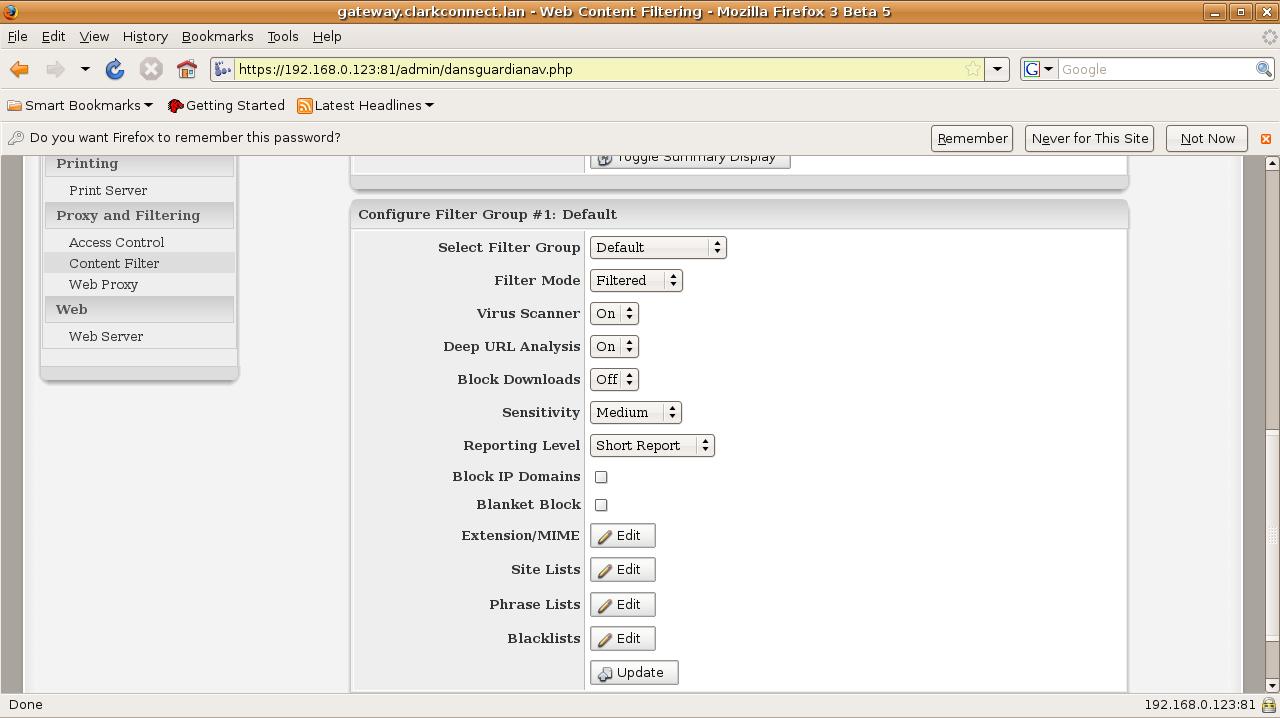Open the Web Proxy sidebar link
This screenshot has width=1280, height=718.
click(103, 285)
